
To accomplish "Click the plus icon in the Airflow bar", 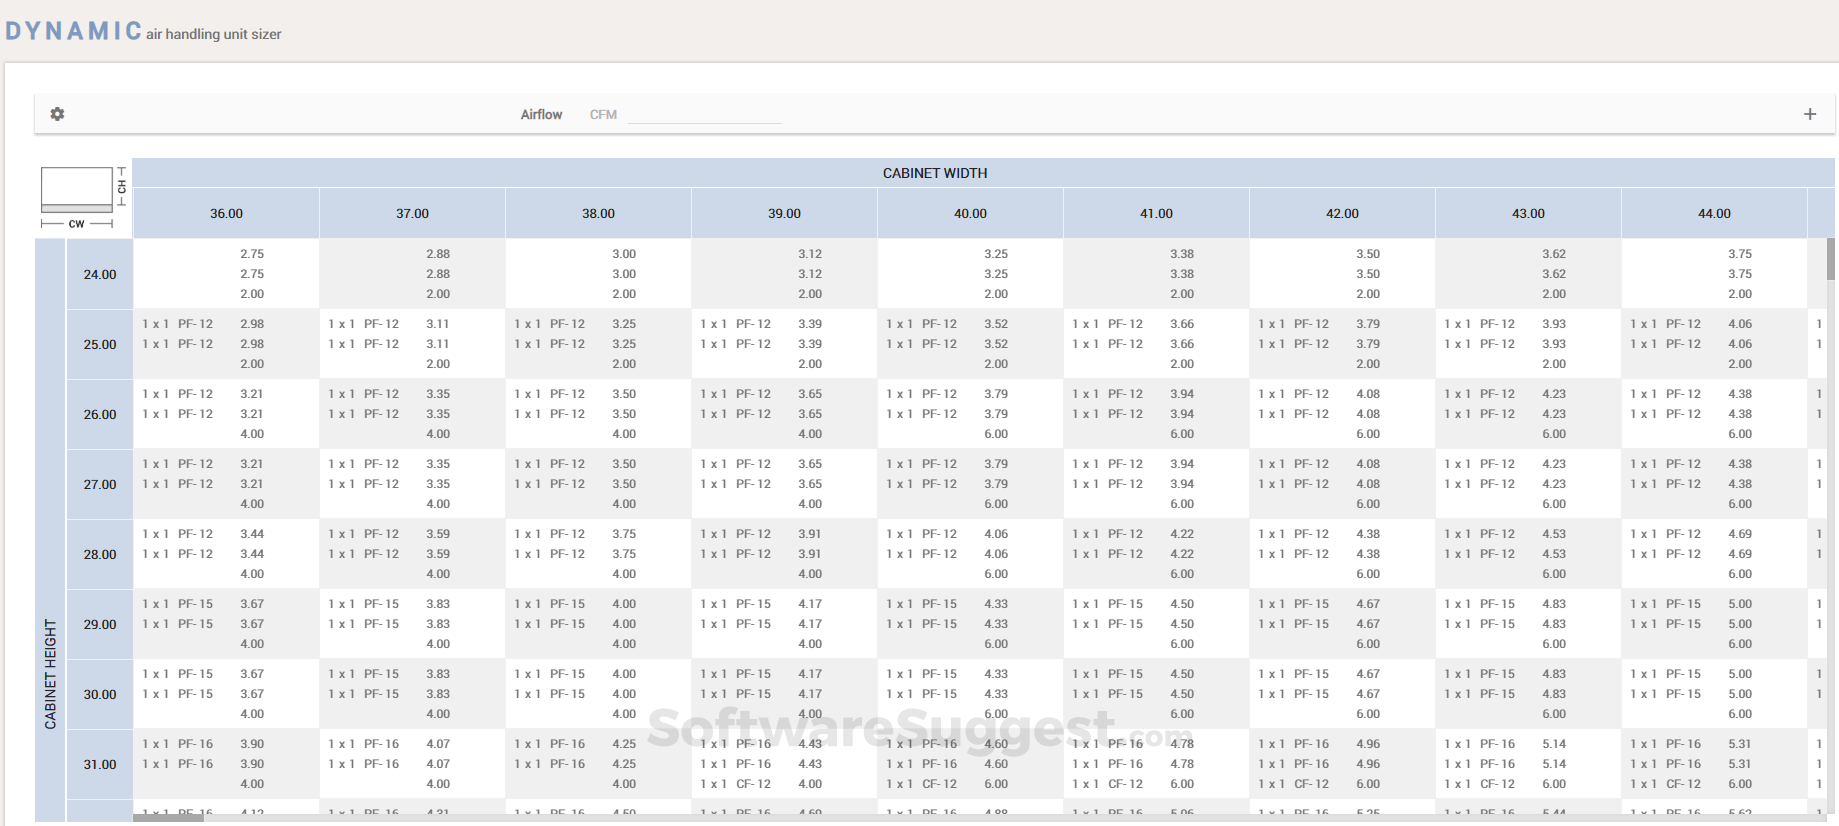I will (1809, 114).
